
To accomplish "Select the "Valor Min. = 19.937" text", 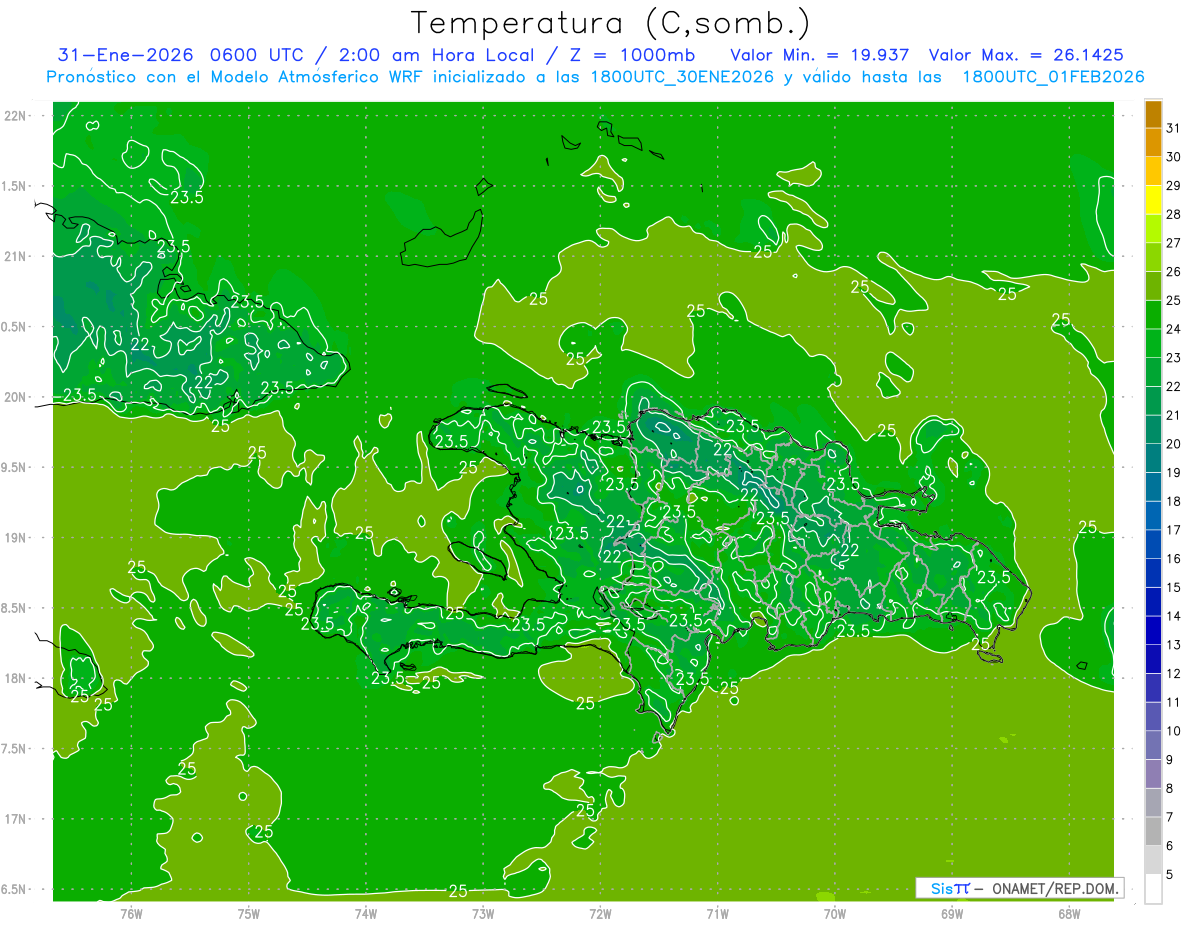I will tap(820, 55).
